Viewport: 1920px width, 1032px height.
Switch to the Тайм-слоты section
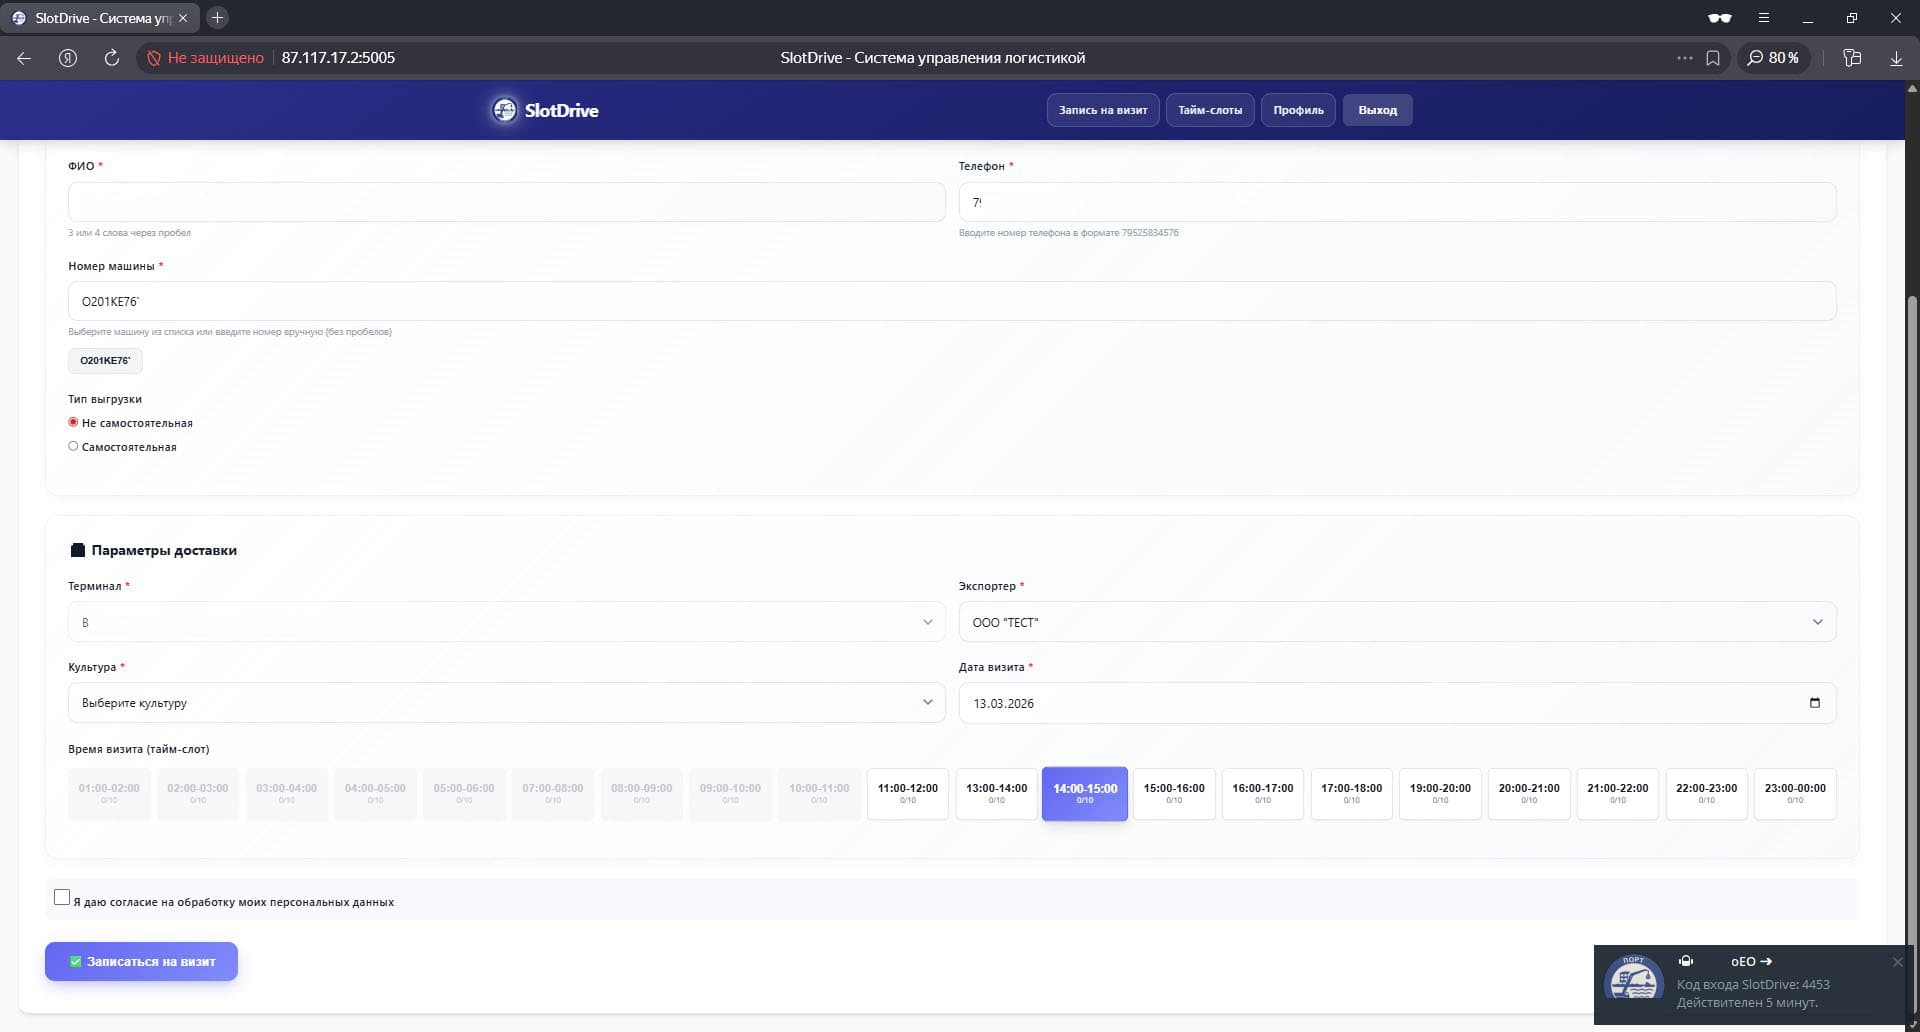coord(1211,110)
